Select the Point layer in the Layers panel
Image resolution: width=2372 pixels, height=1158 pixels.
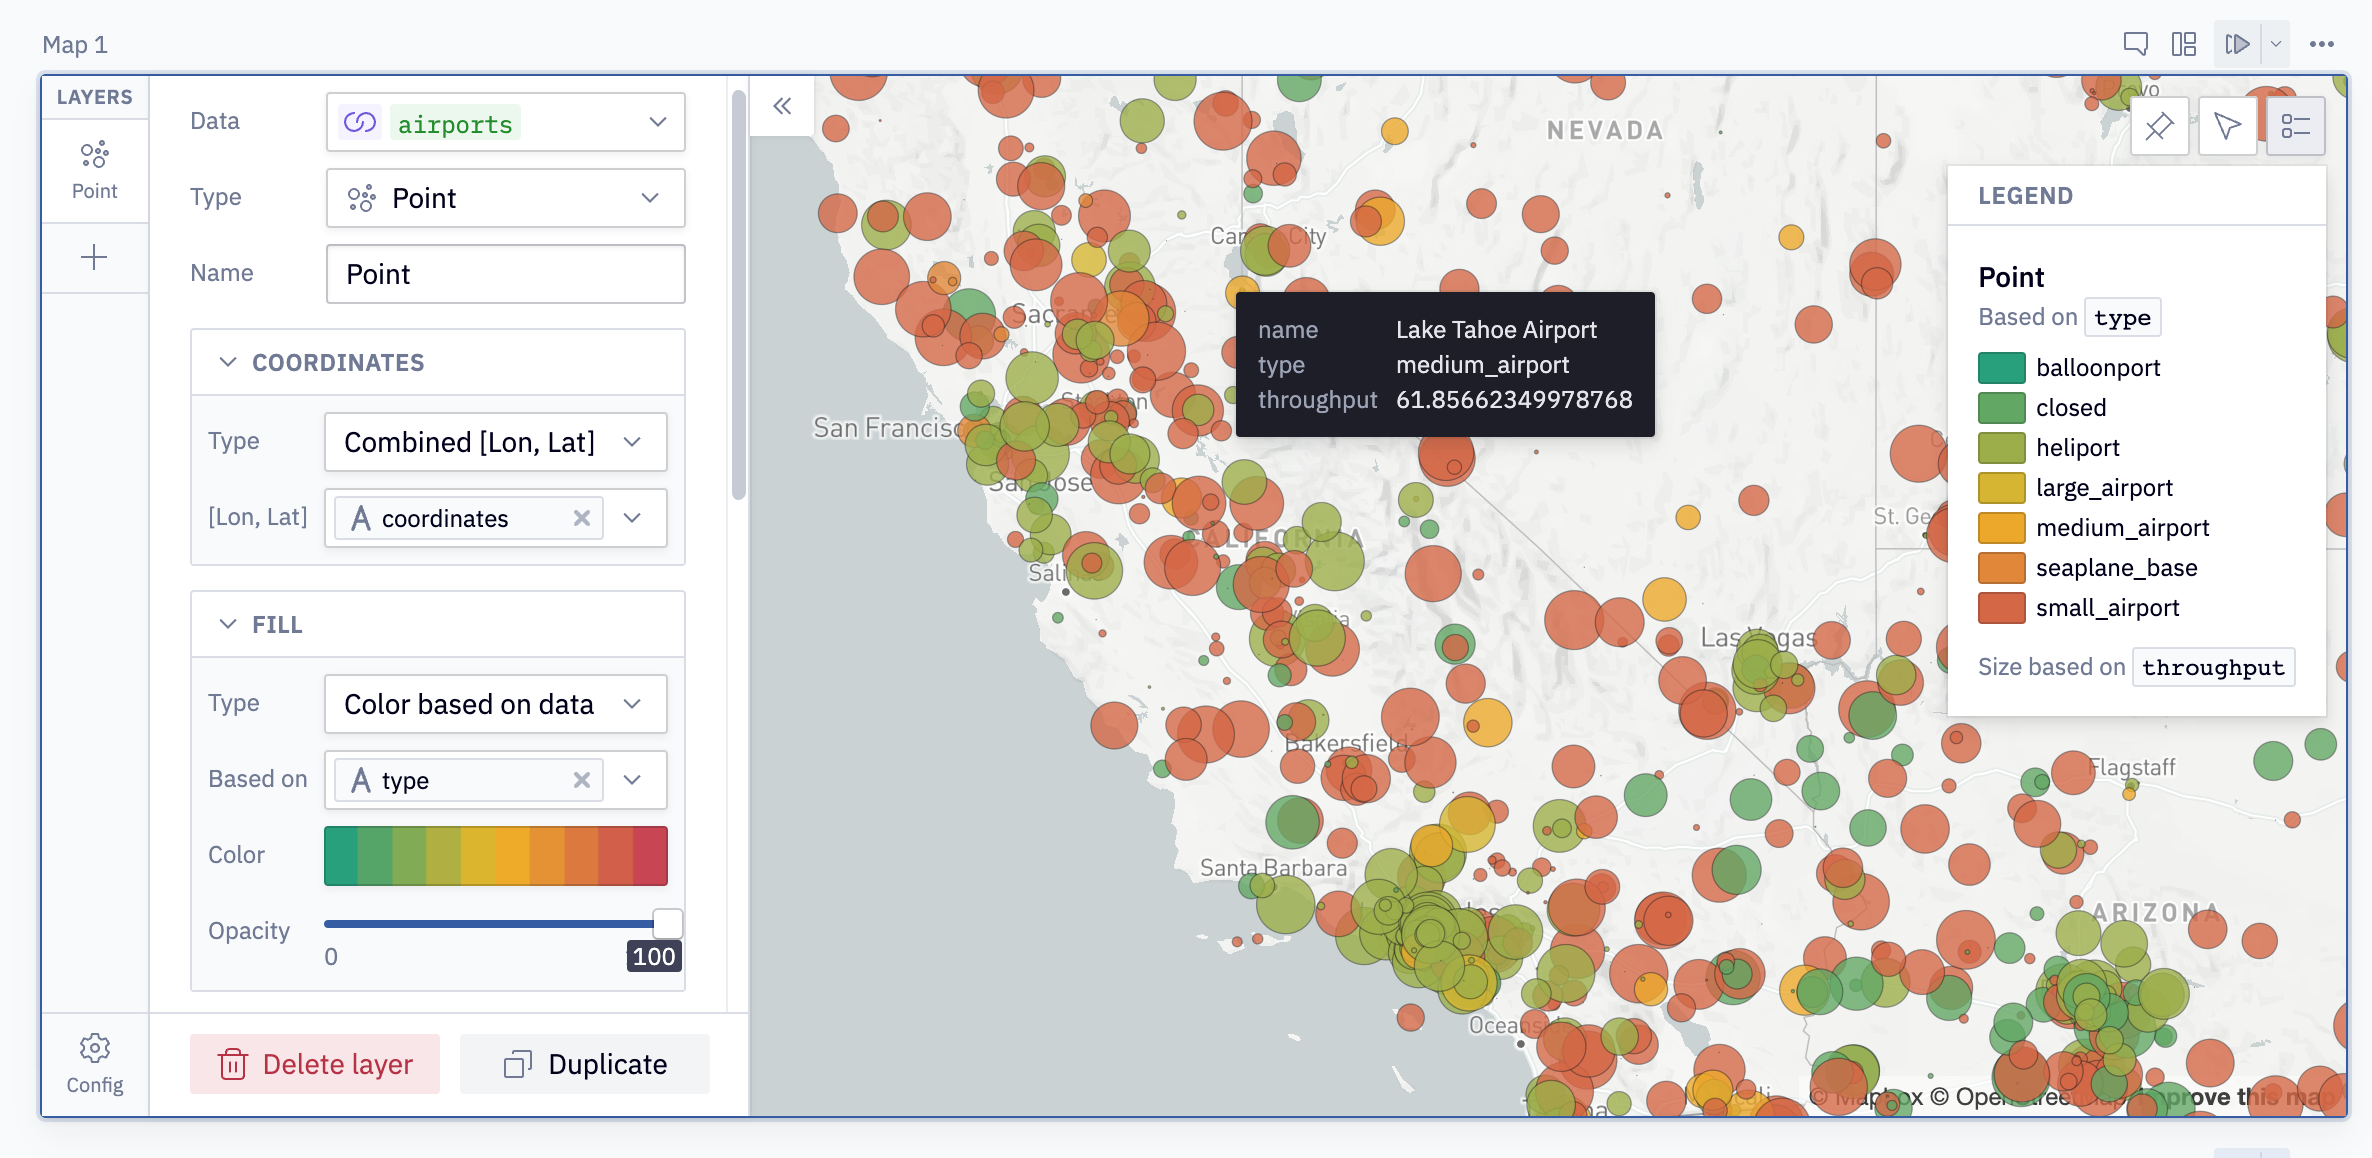point(95,168)
